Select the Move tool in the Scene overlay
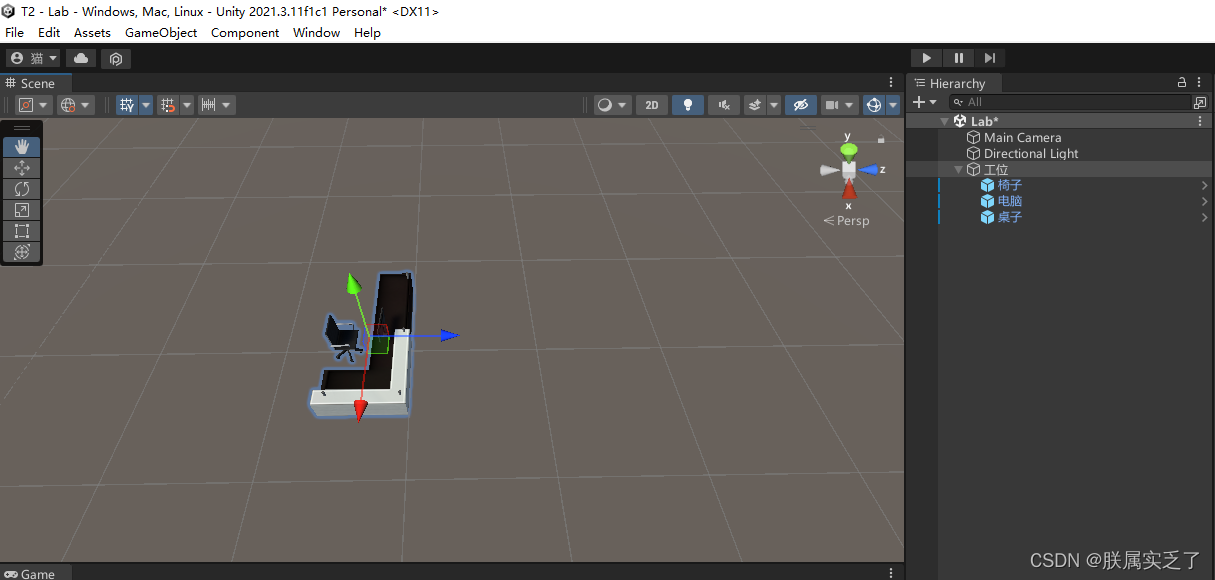 coord(22,168)
